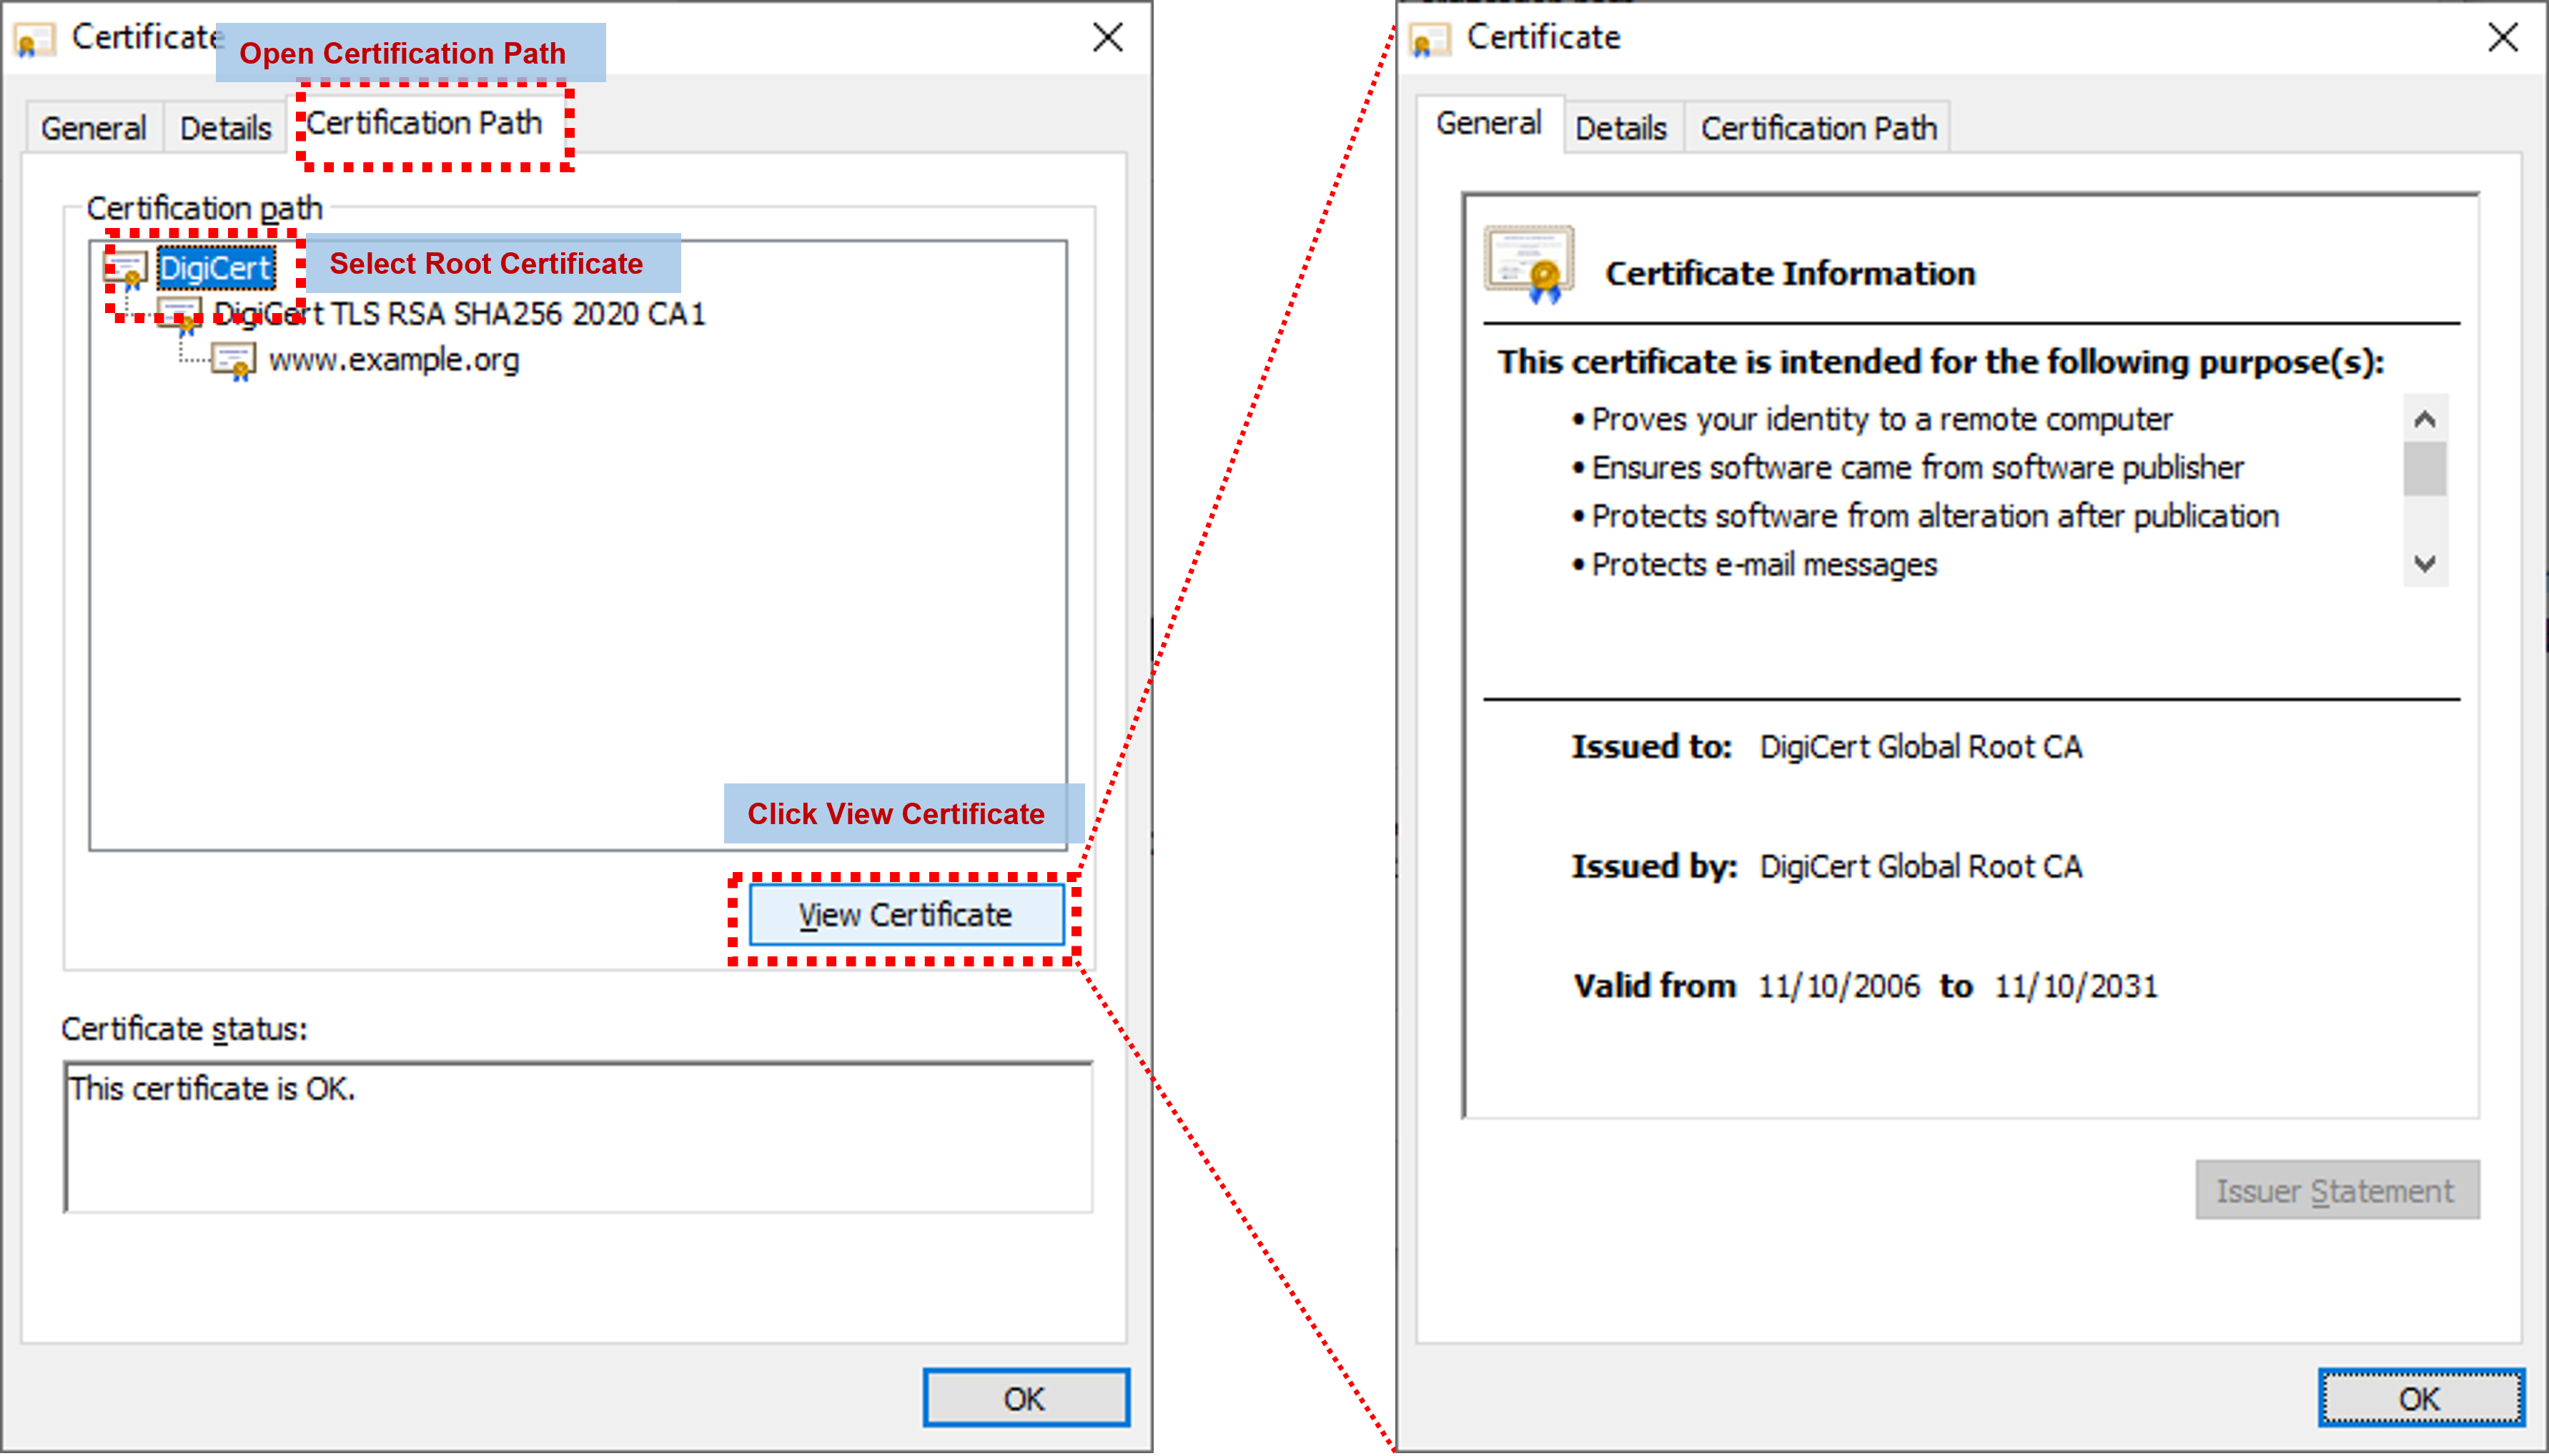Click the Issuer Statement button
2549x1456 pixels.
(2337, 1190)
